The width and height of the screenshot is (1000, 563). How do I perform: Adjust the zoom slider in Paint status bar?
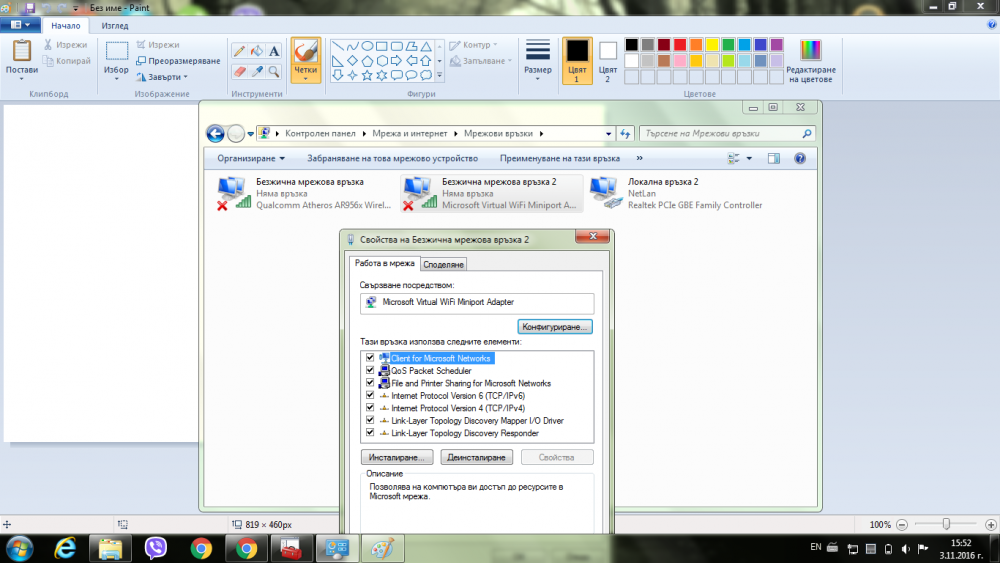pyautogui.click(x=946, y=524)
